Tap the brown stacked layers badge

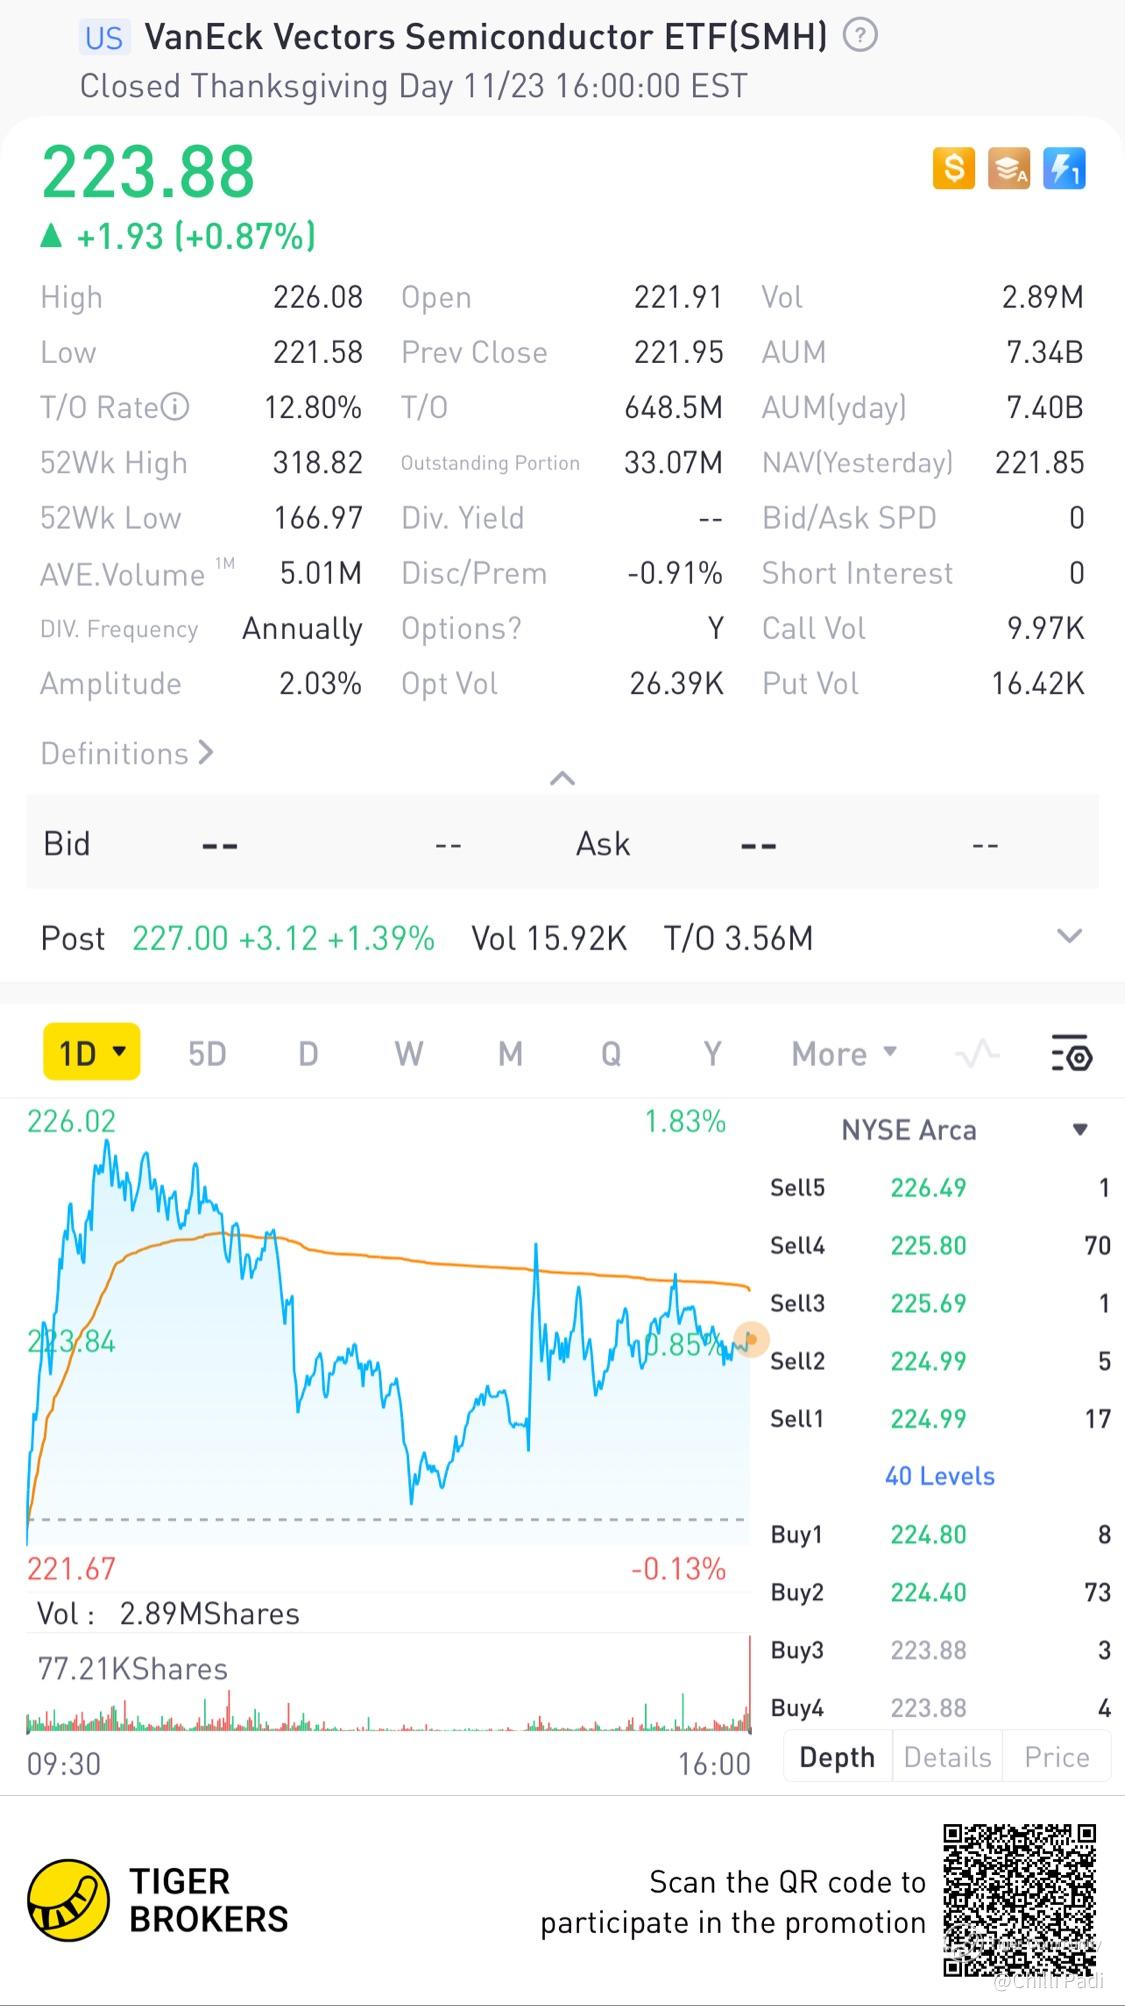coord(1008,169)
